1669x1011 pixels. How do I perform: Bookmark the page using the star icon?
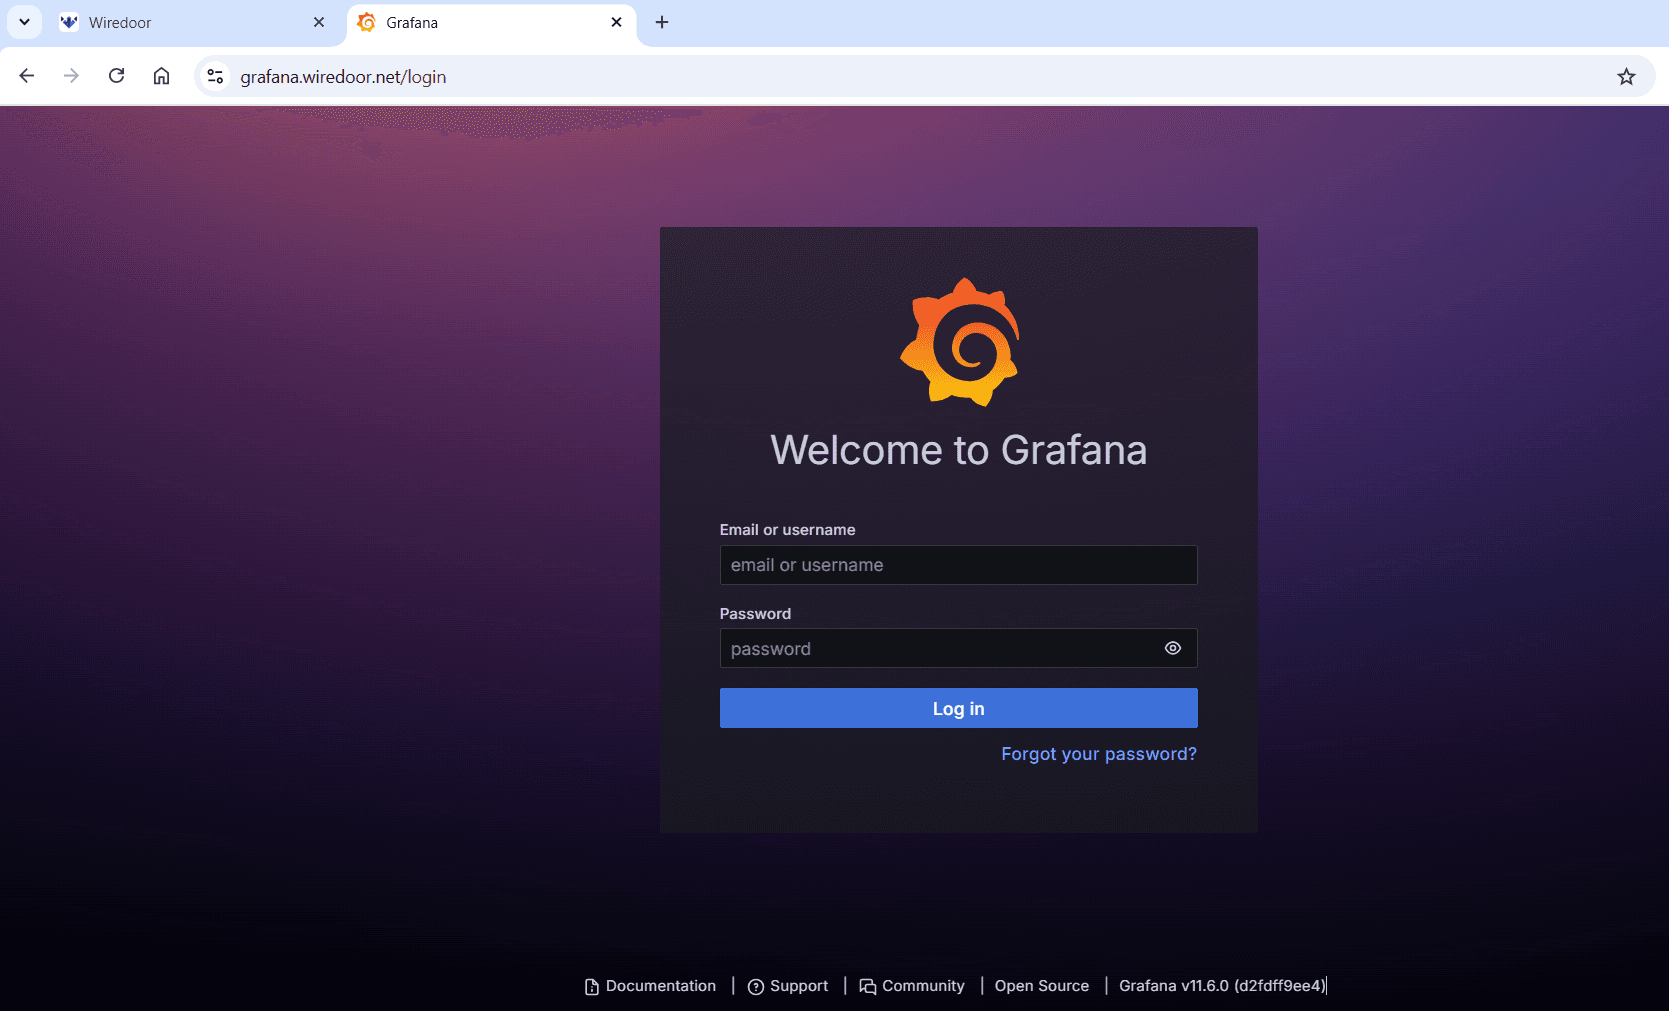[x=1626, y=76]
